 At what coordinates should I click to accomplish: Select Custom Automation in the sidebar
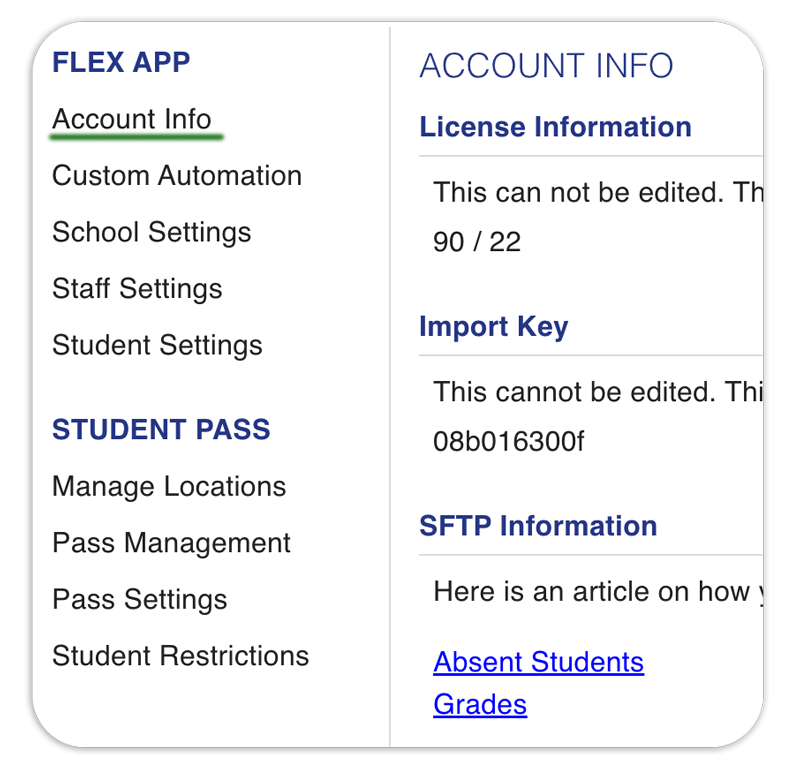(177, 175)
